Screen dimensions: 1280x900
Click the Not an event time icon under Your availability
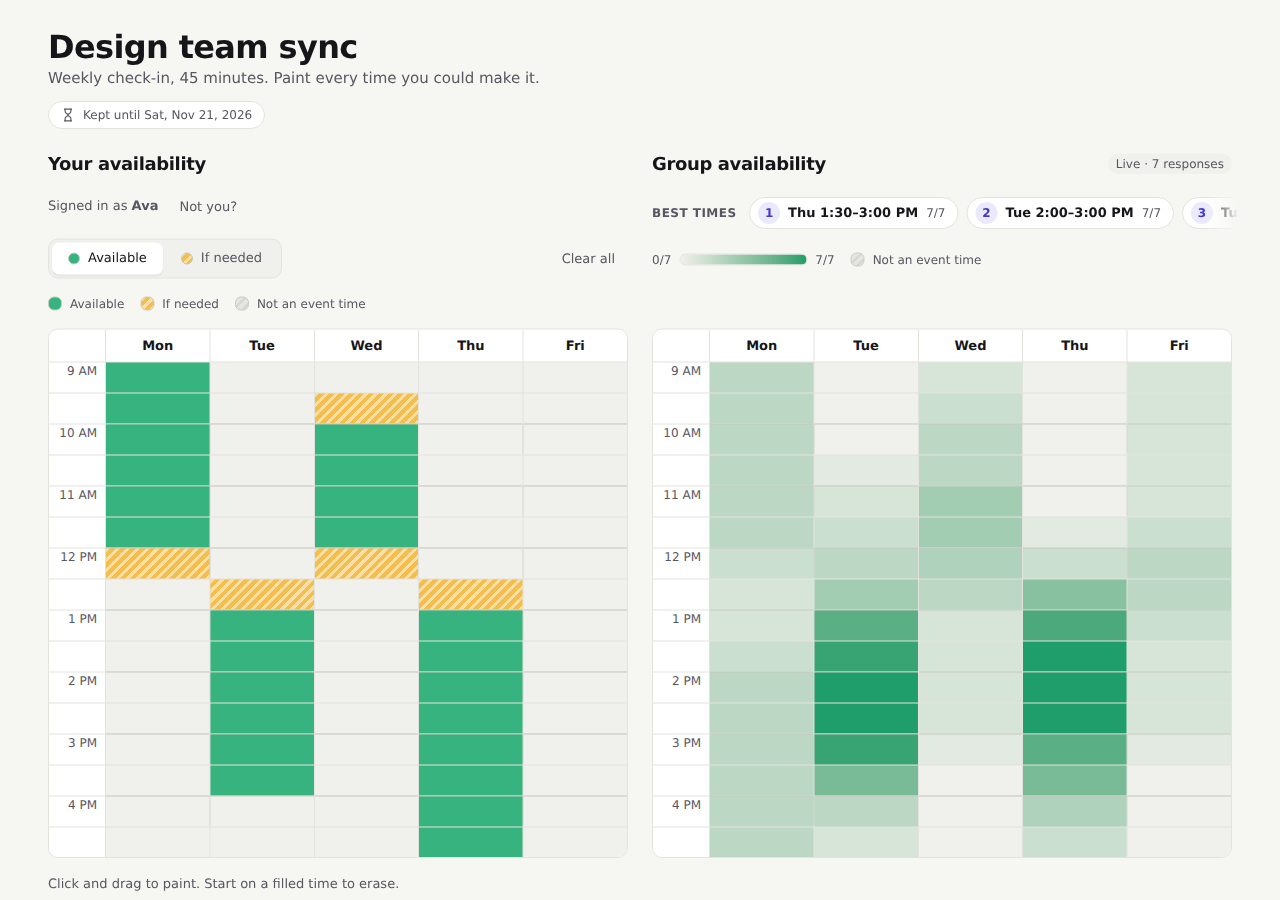(242, 304)
